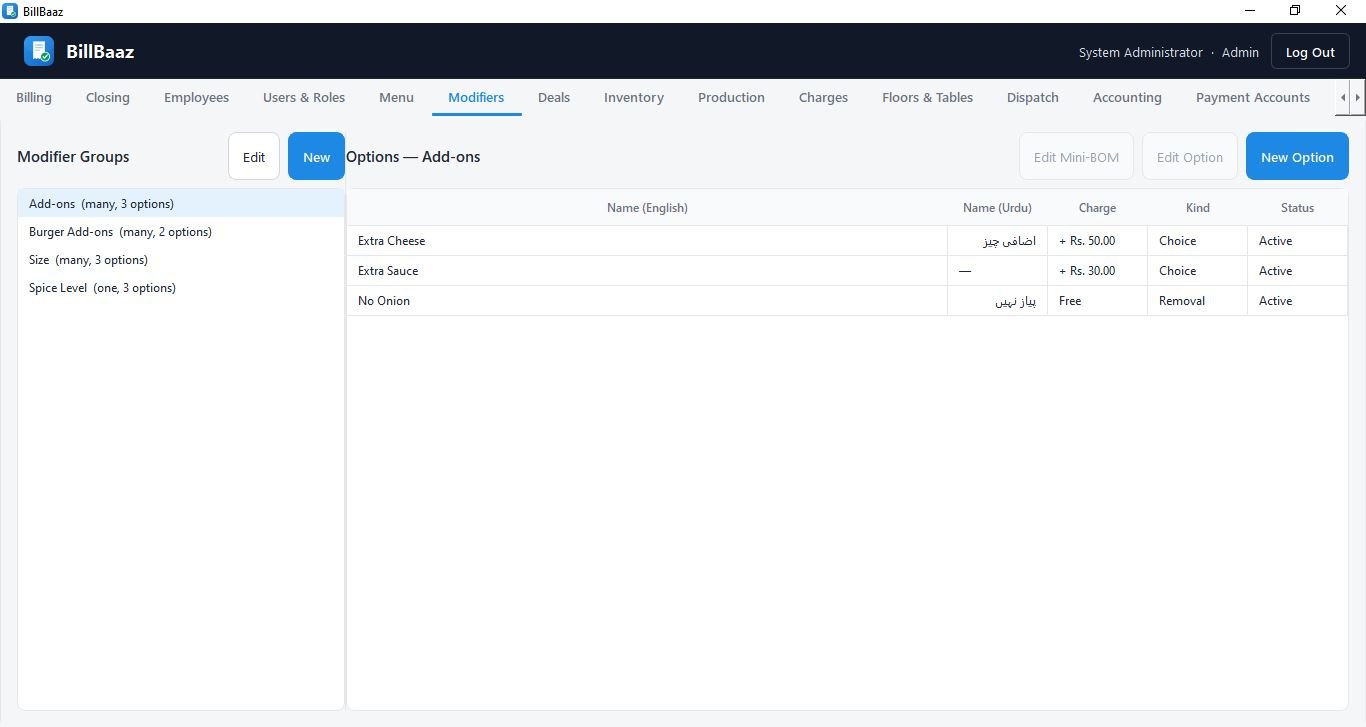
Task: Select the Extra Sauce option row
Action: tap(847, 270)
